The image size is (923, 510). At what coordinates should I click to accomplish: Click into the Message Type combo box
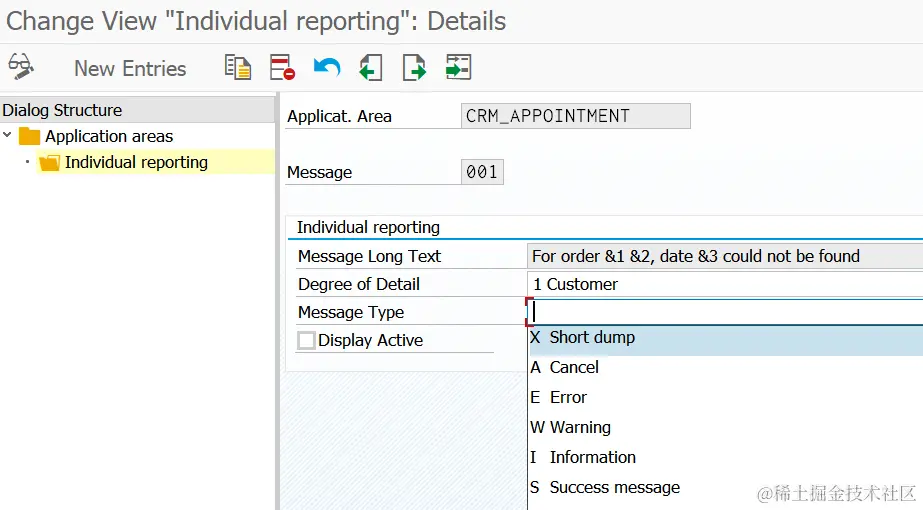[725, 312]
